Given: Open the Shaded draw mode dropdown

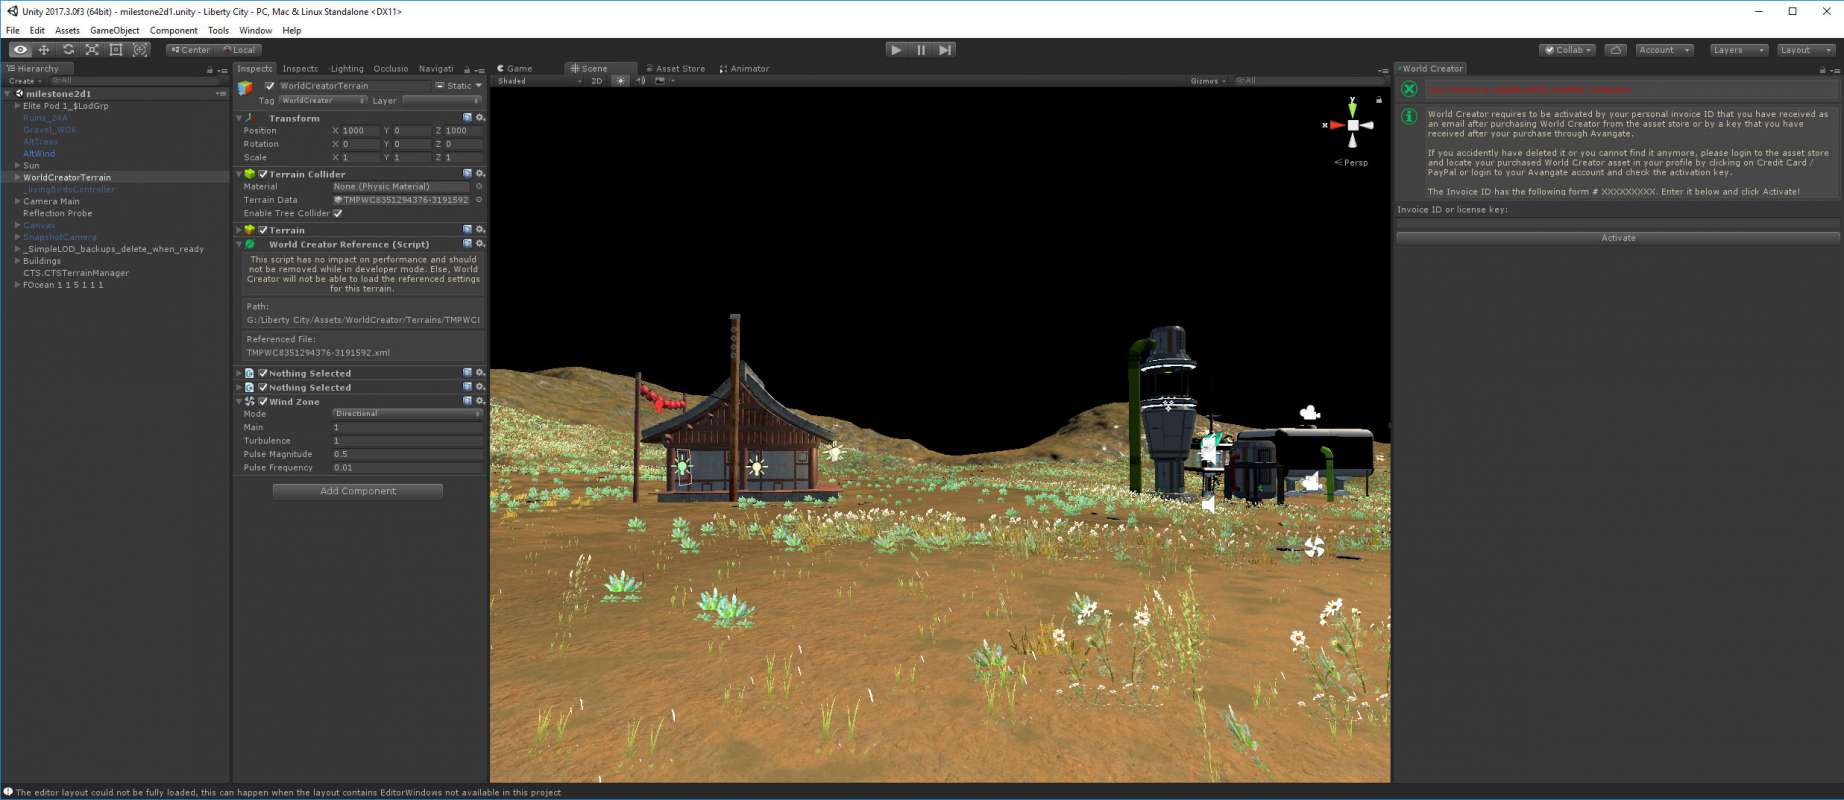Looking at the screenshot, I should pyautogui.click(x=540, y=81).
